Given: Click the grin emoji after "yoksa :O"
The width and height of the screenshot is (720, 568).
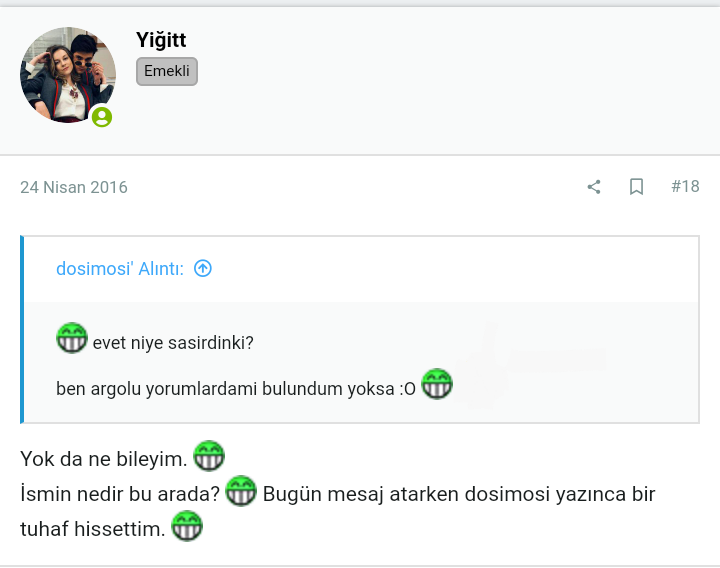Looking at the screenshot, I should pos(437,384).
